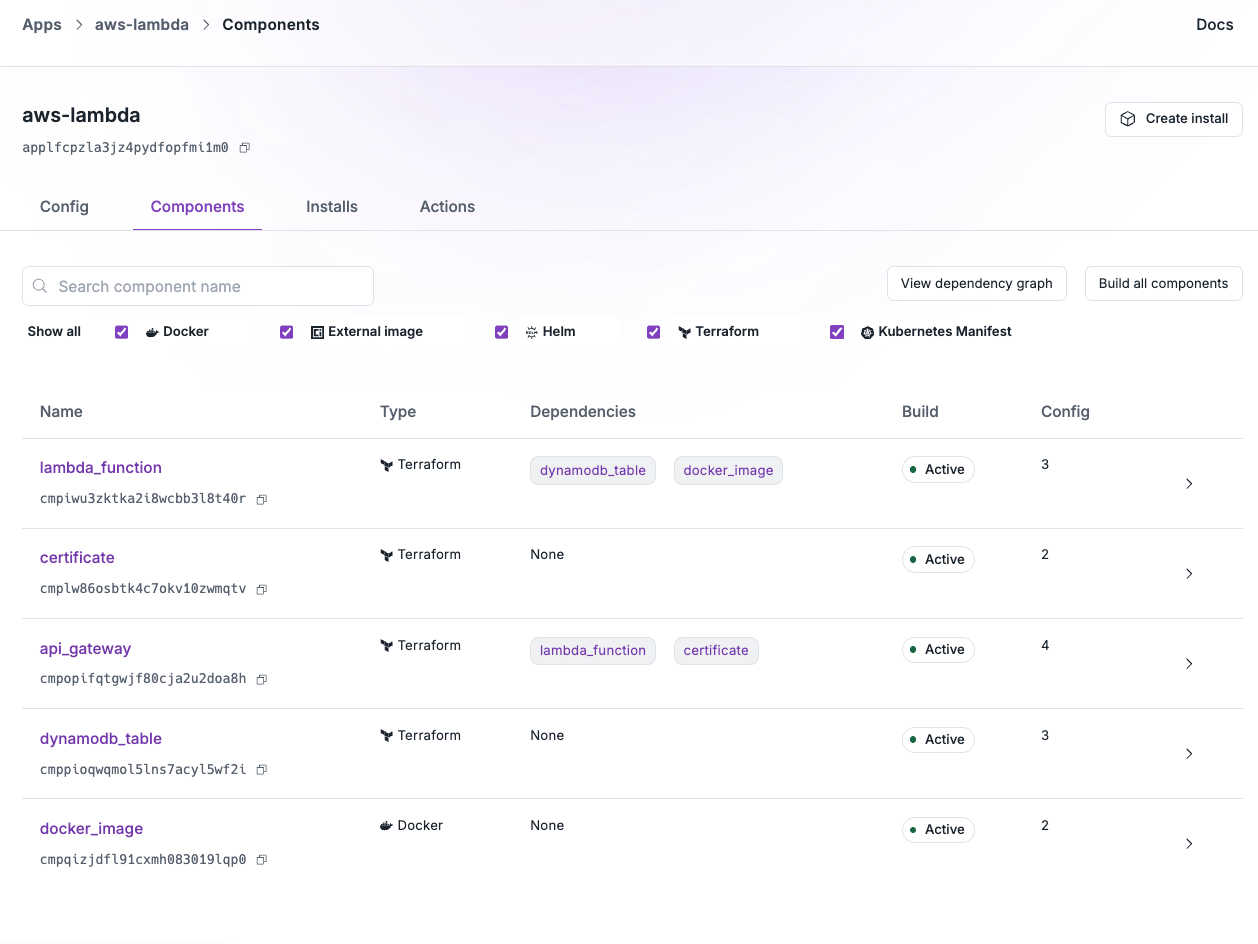Click Docker icon in docker_image row
Screen dimensions: 1258x944
(386, 826)
